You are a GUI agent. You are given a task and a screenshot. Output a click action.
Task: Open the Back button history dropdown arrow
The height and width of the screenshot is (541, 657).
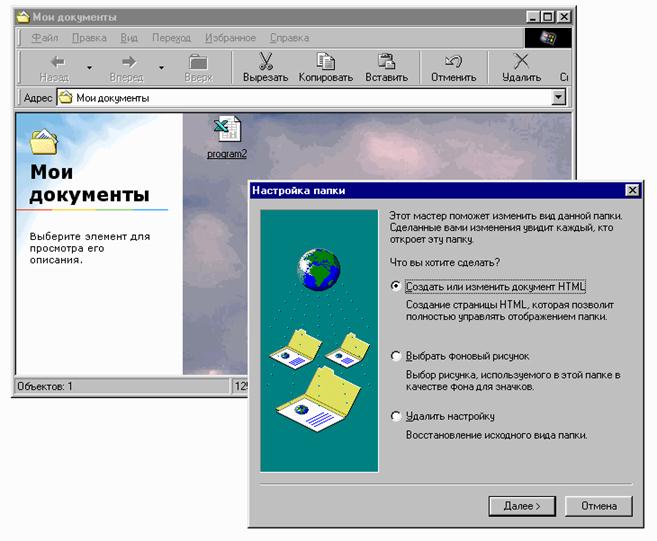(x=89, y=68)
